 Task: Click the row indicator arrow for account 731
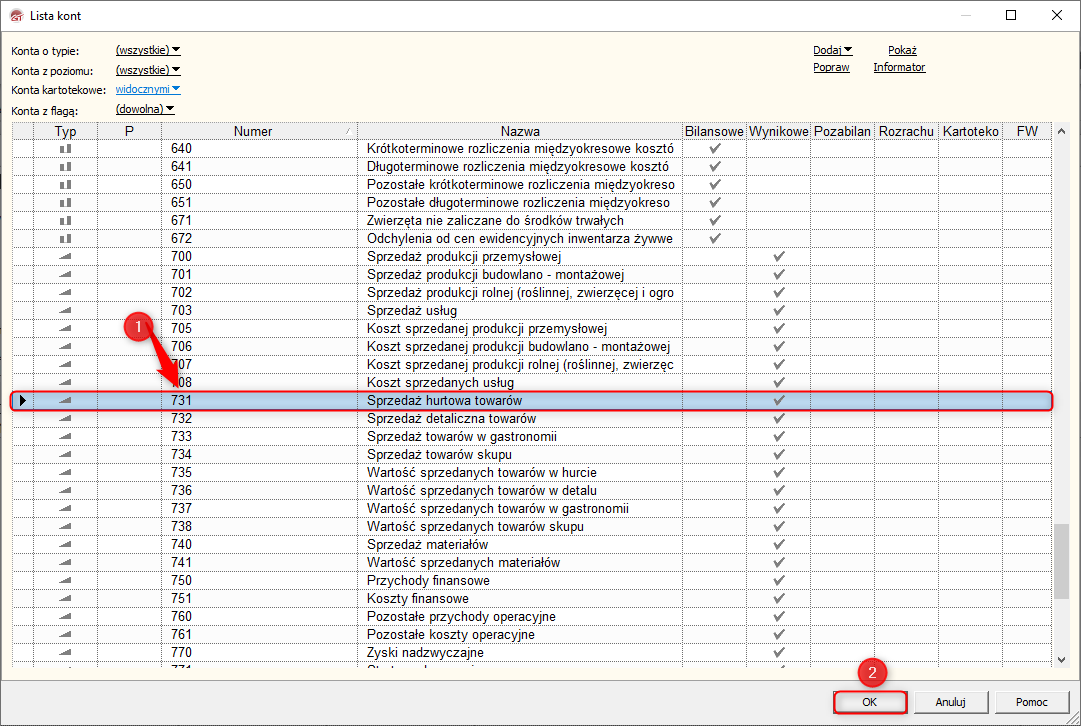[x=23, y=401]
